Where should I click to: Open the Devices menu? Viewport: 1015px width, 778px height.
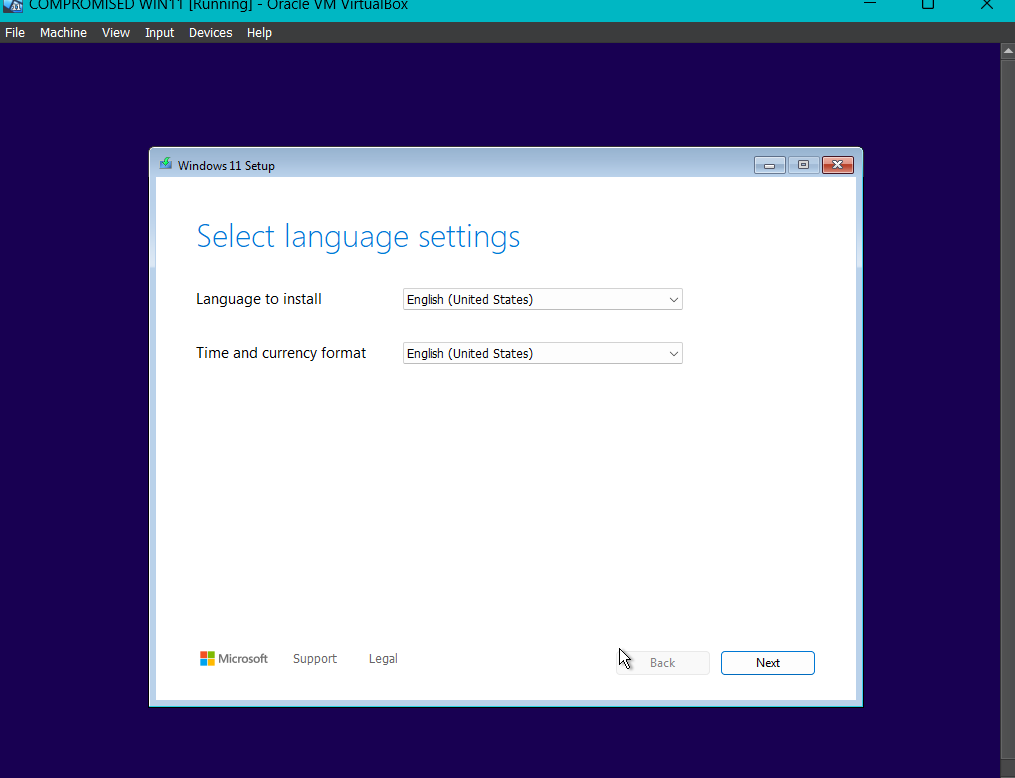pyautogui.click(x=210, y=32)
